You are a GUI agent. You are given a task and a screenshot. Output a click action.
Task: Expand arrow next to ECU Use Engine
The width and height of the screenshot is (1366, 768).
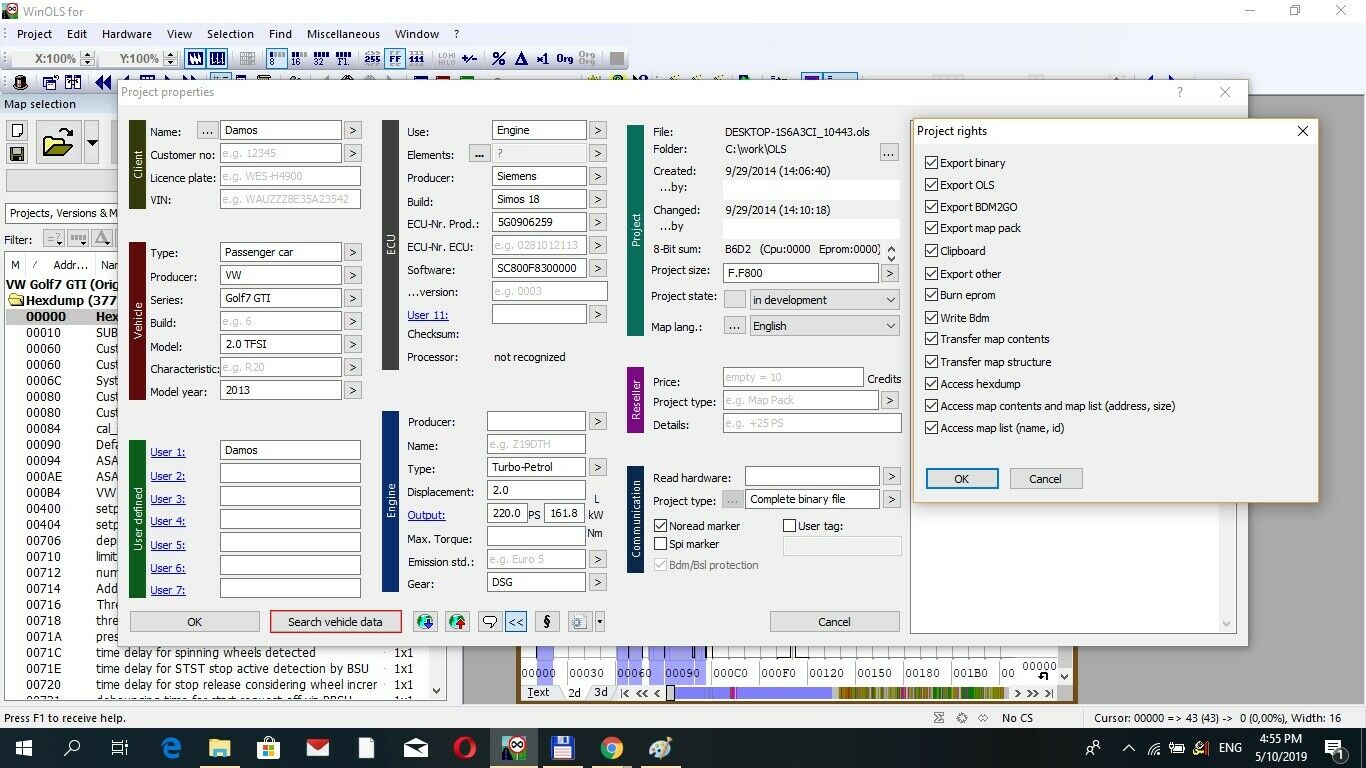click(597, 130)
